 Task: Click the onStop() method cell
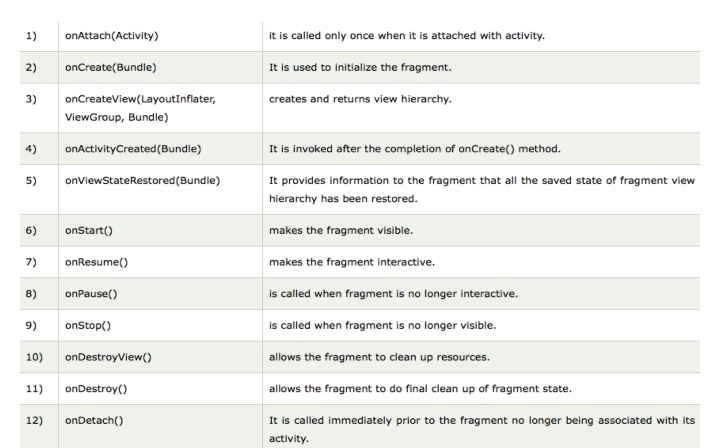[x=88, y=325]
